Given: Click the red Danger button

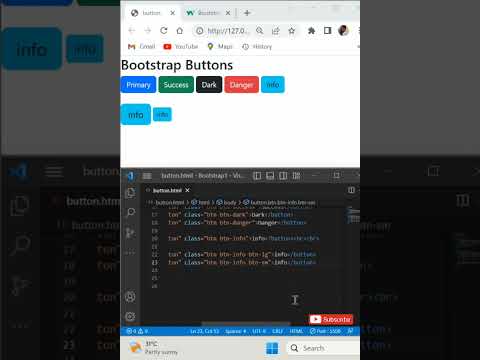Looking at the screenshot, I should point(241,85).
